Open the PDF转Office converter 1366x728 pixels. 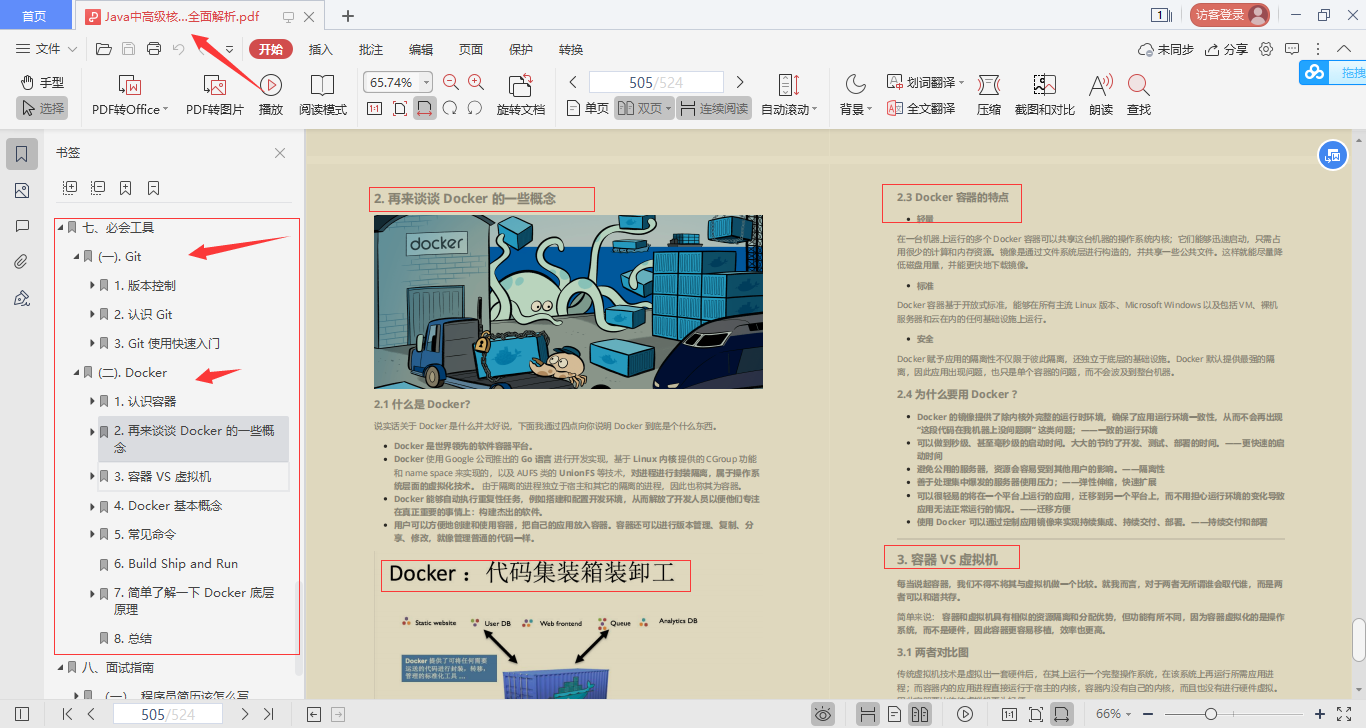(130, 96)
